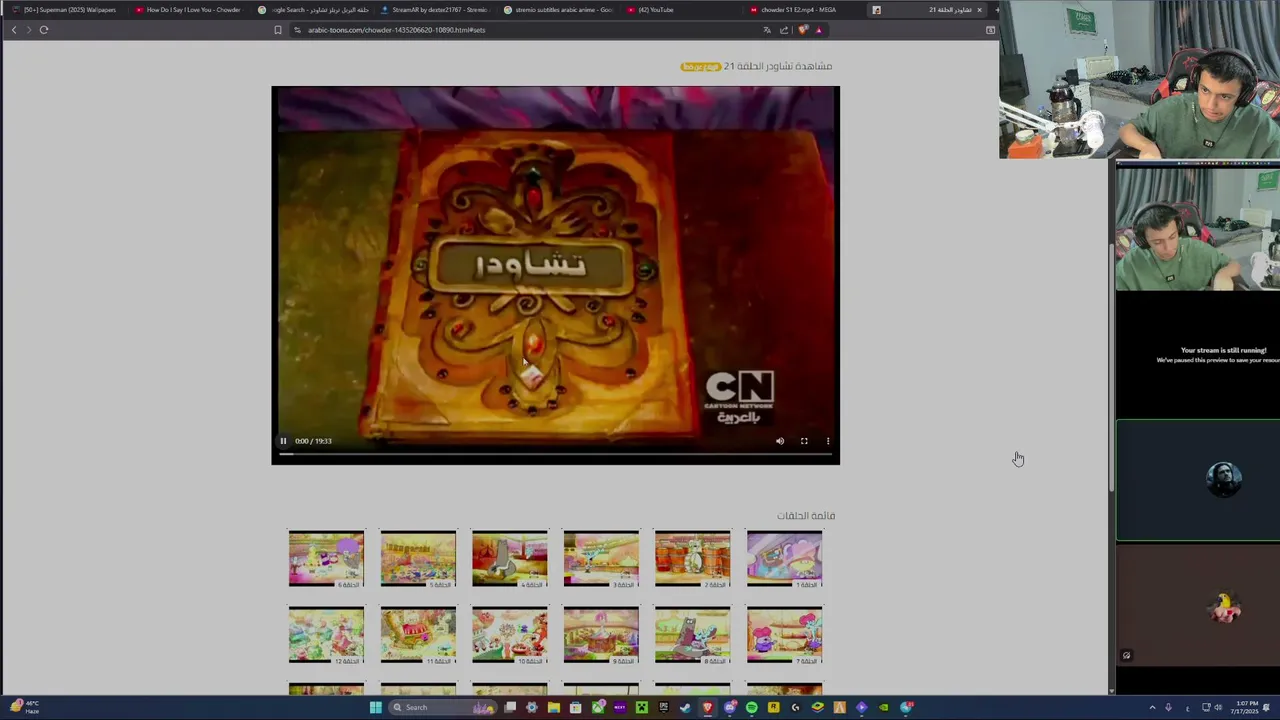Open episode 5 thumbnail
The image size is (1280, 720).
point(418,558)
